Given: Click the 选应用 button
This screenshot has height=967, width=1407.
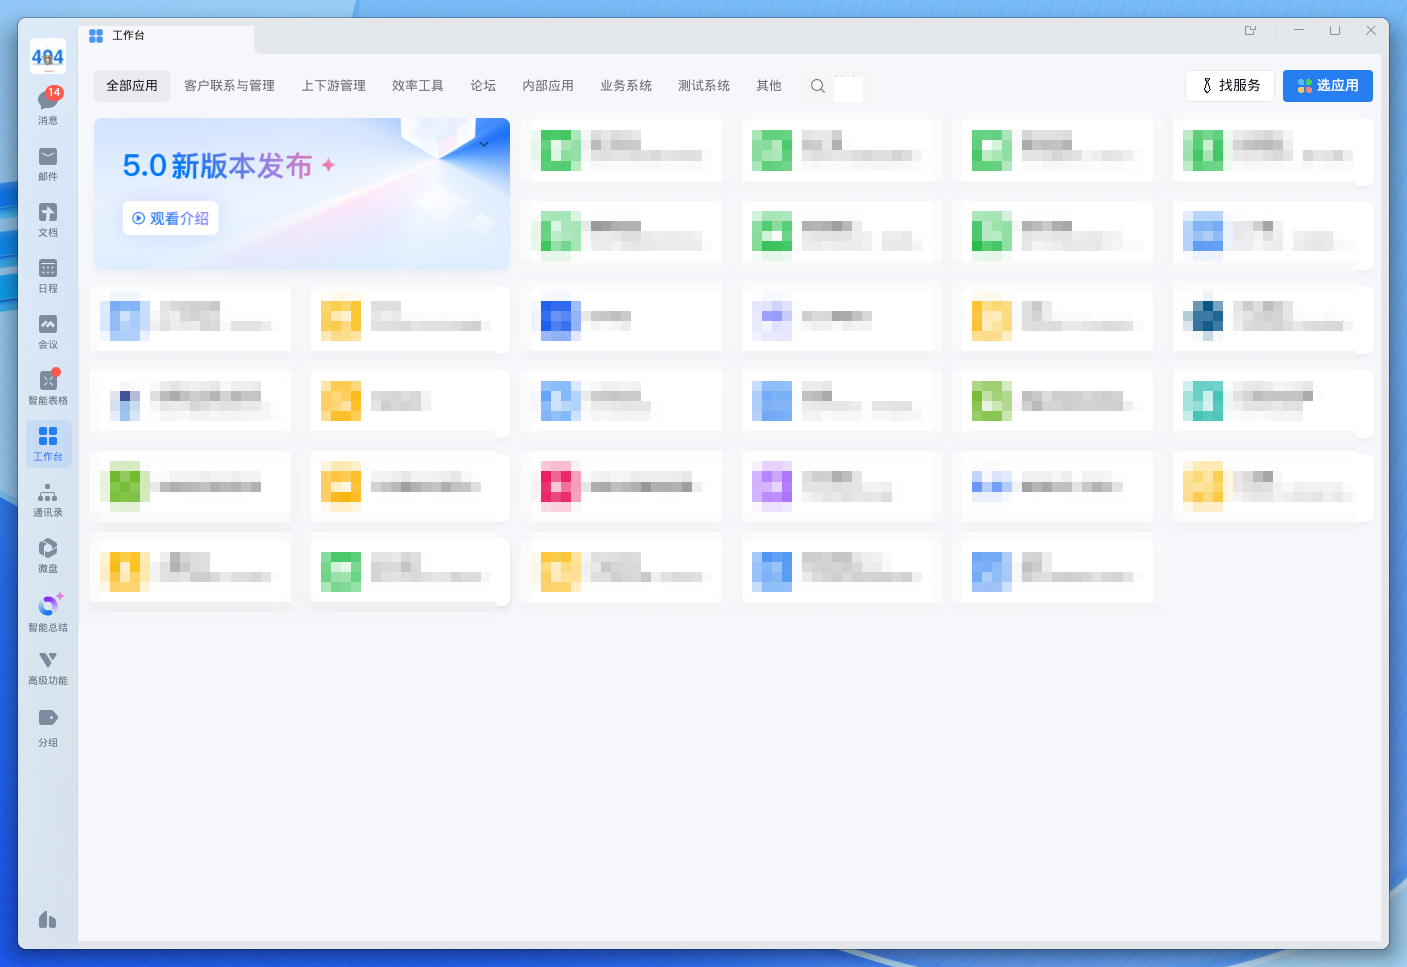Looking at the screenshot, I should click(1328, 86).
